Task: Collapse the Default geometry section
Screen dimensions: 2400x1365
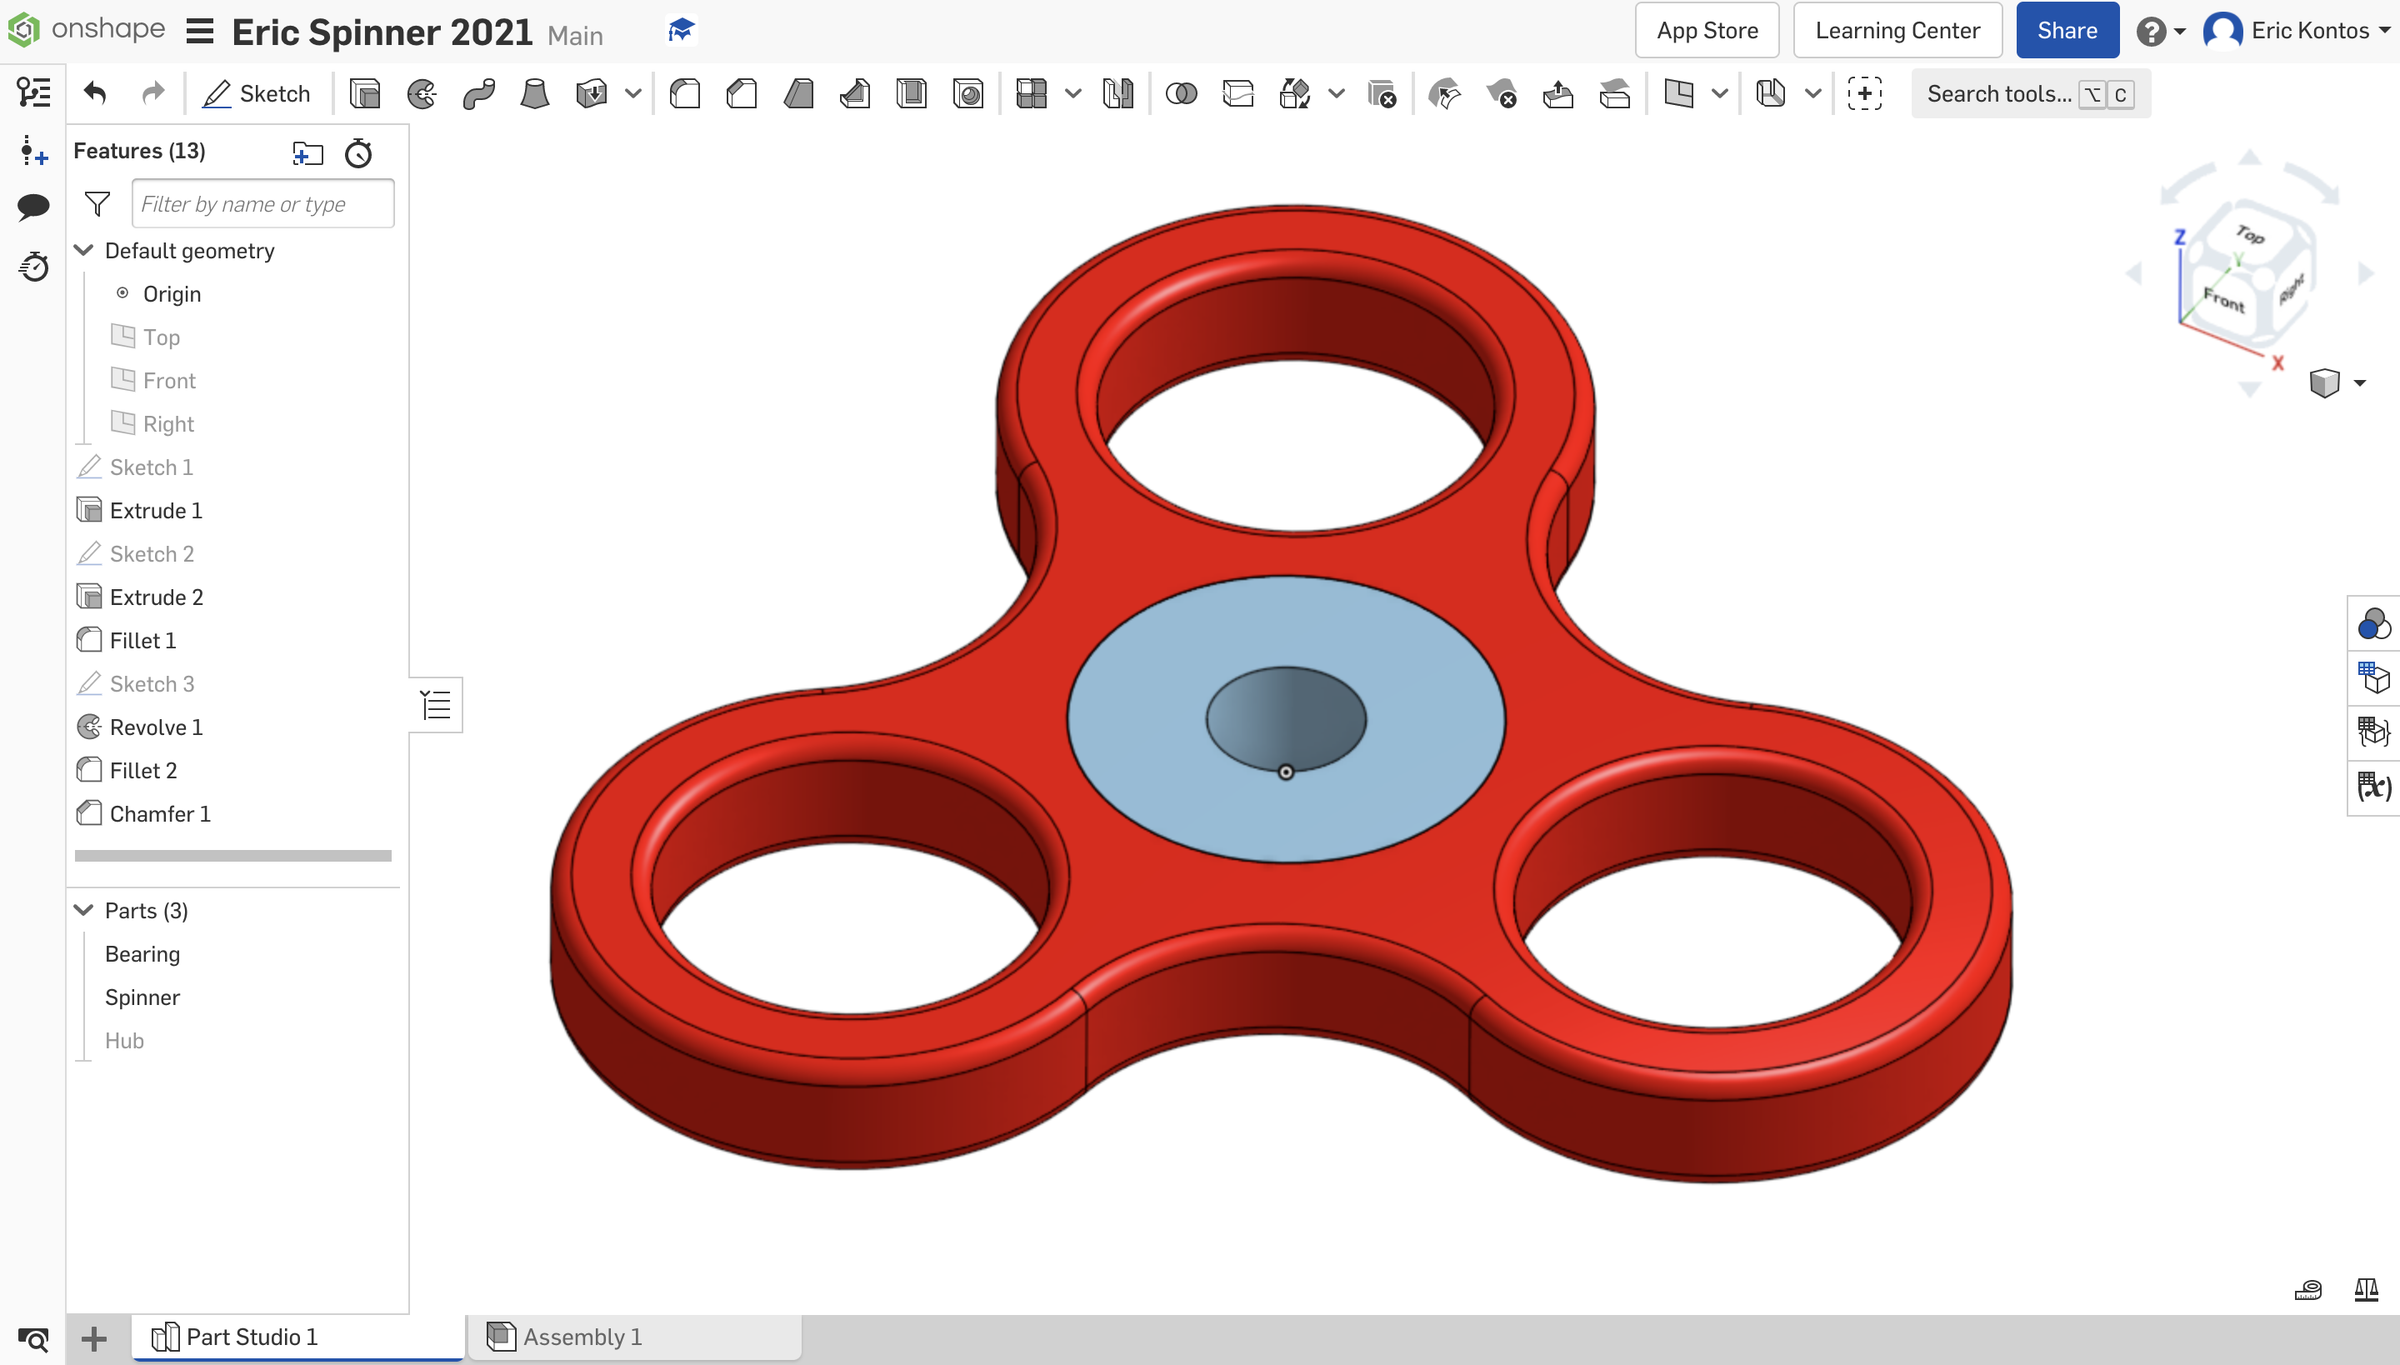Action: (83, 250)
